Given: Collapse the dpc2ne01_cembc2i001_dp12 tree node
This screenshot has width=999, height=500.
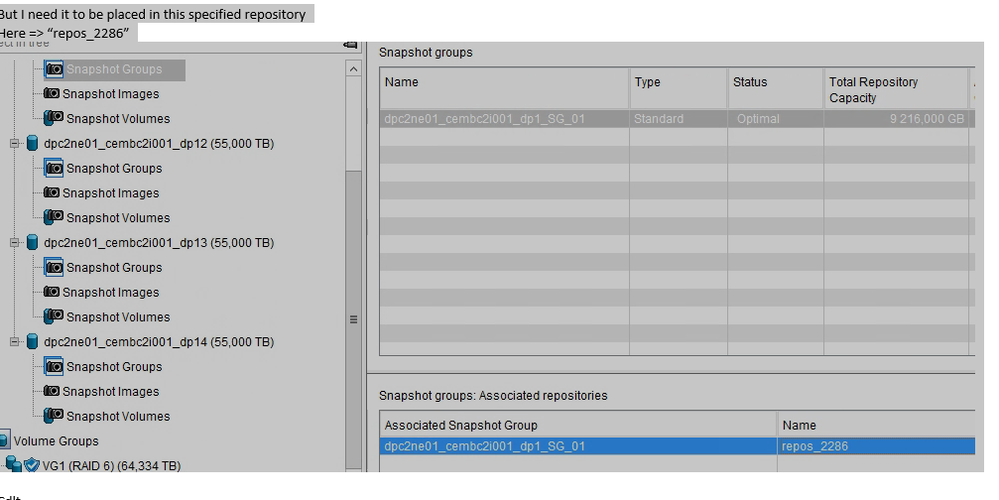Looking at the screenshot, I should point(15,144).
